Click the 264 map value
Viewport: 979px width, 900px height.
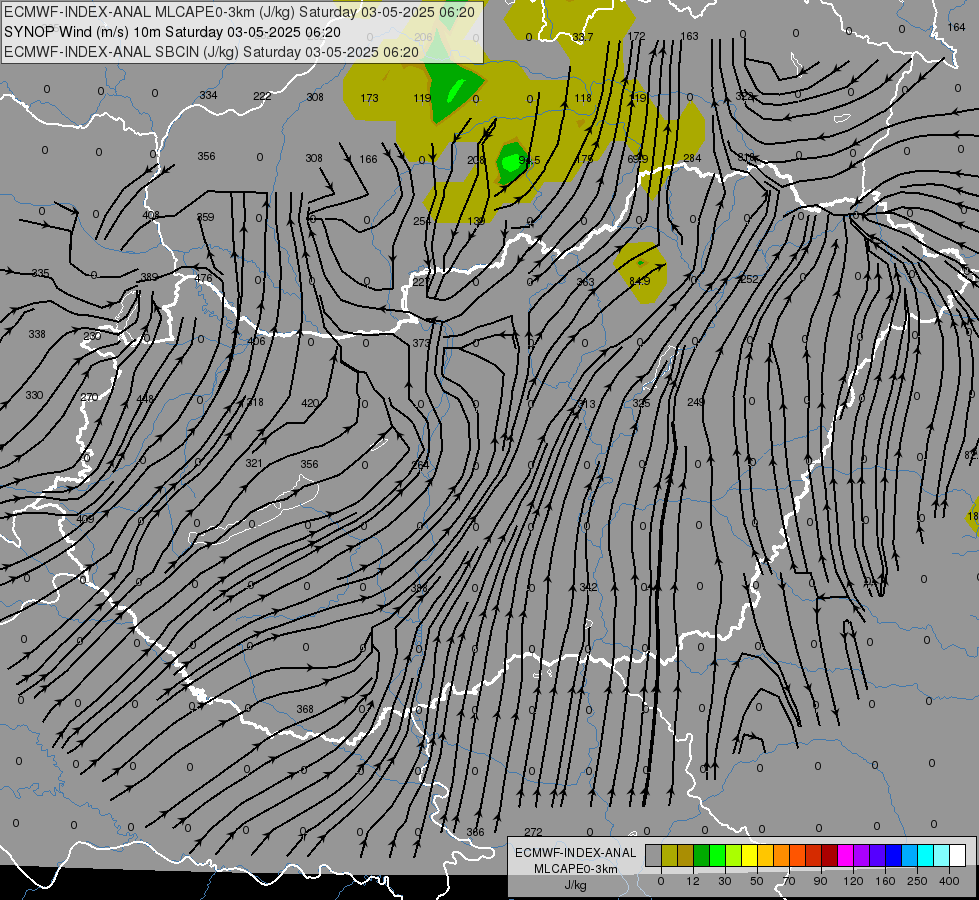click(421, 465)
